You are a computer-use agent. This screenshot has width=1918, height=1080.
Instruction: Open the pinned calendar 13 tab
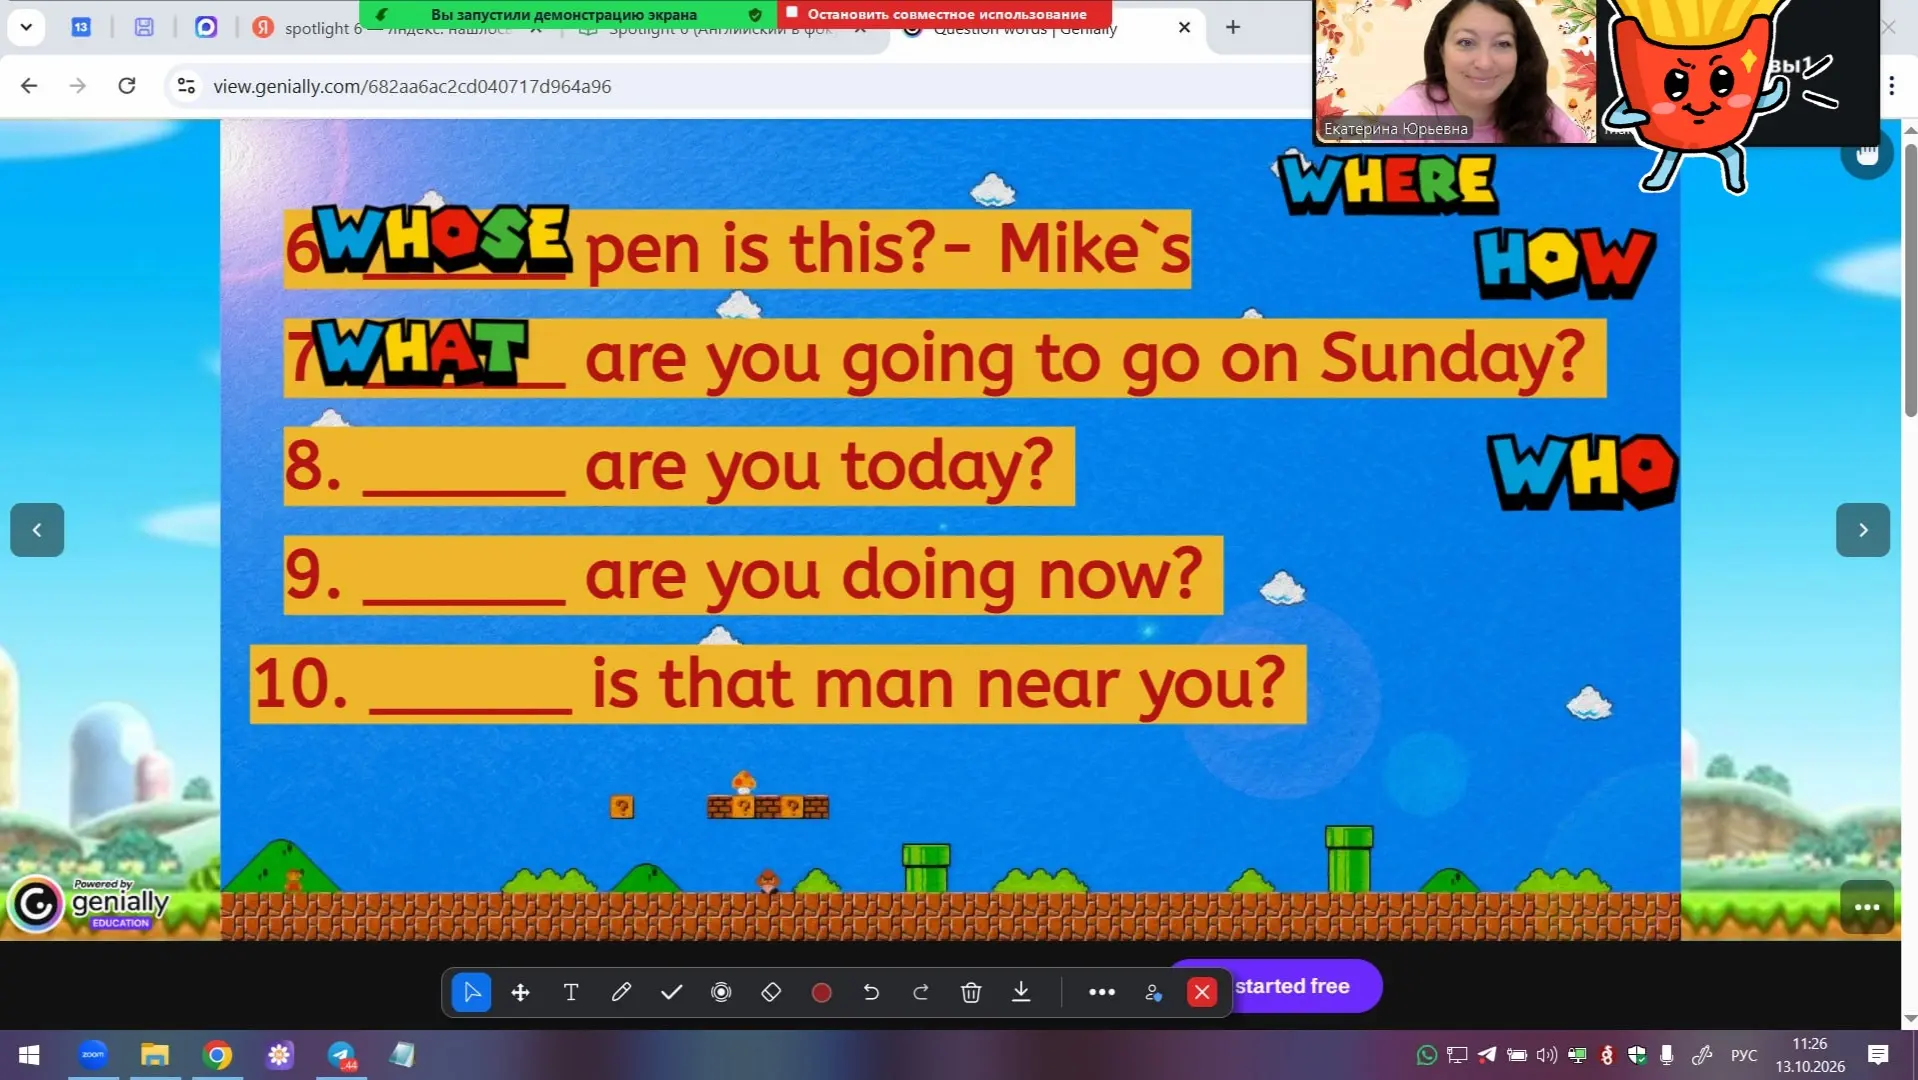coord(81,27)
